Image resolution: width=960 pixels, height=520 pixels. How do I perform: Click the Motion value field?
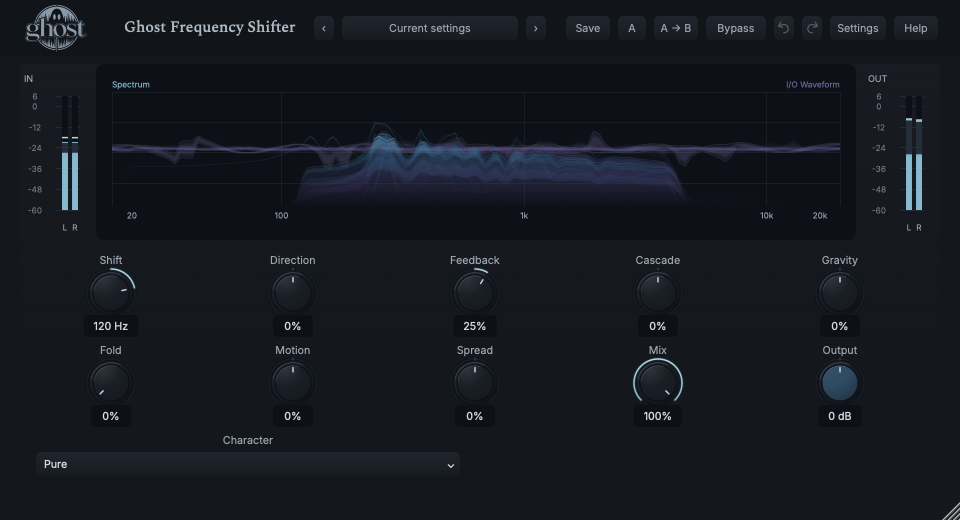293,416
